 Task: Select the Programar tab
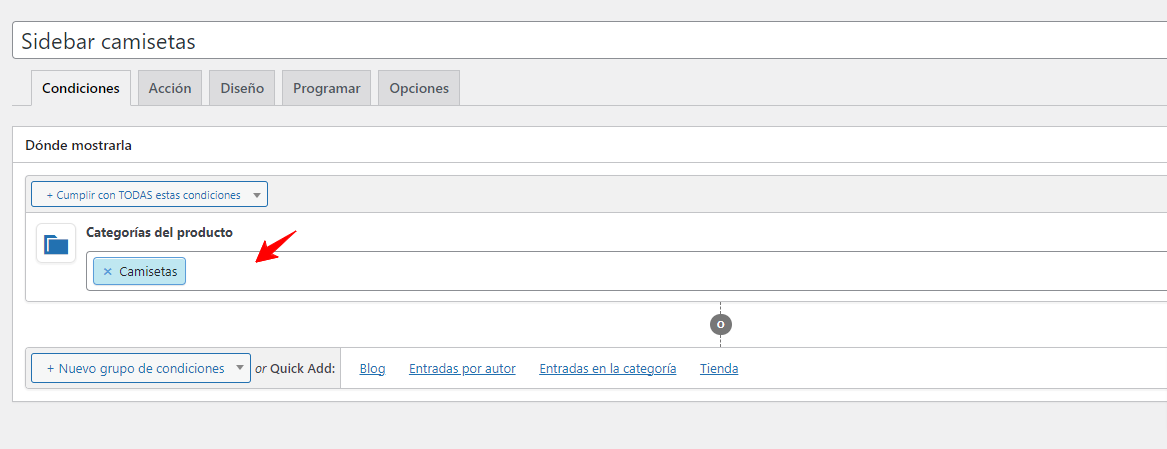pos(327,88)
